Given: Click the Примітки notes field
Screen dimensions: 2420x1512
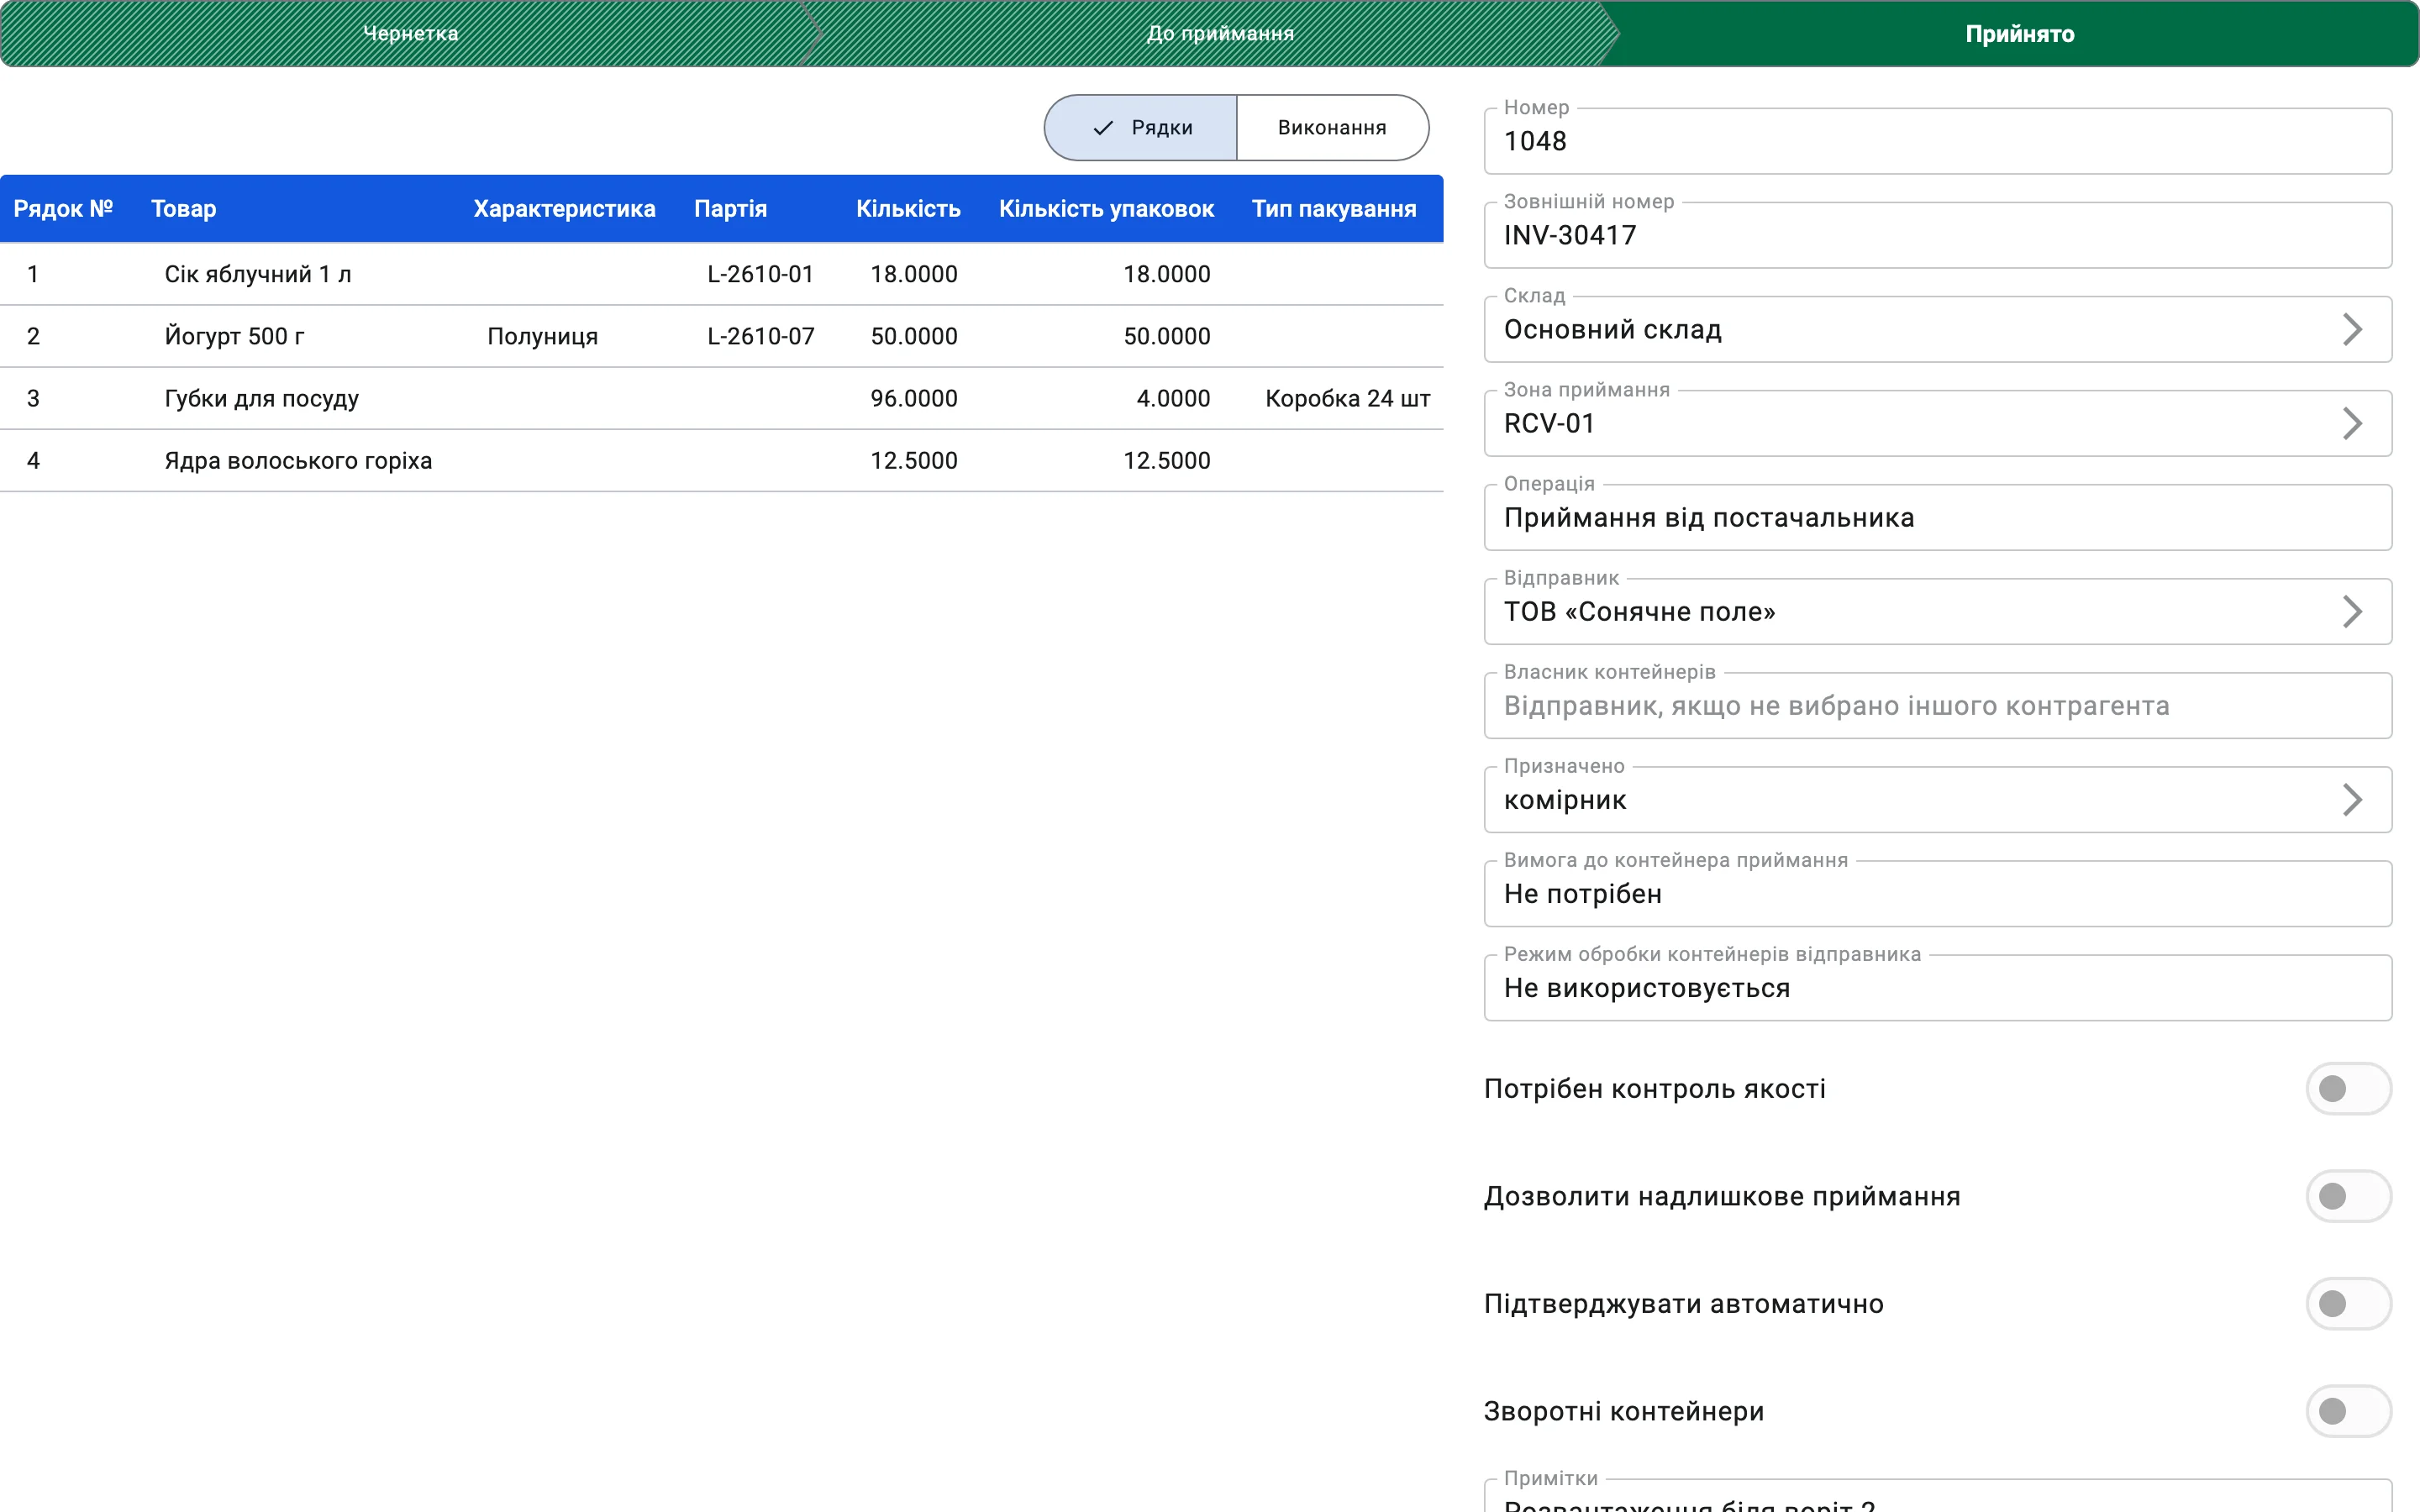Looking at the screenshot, I should 1937,1497.
